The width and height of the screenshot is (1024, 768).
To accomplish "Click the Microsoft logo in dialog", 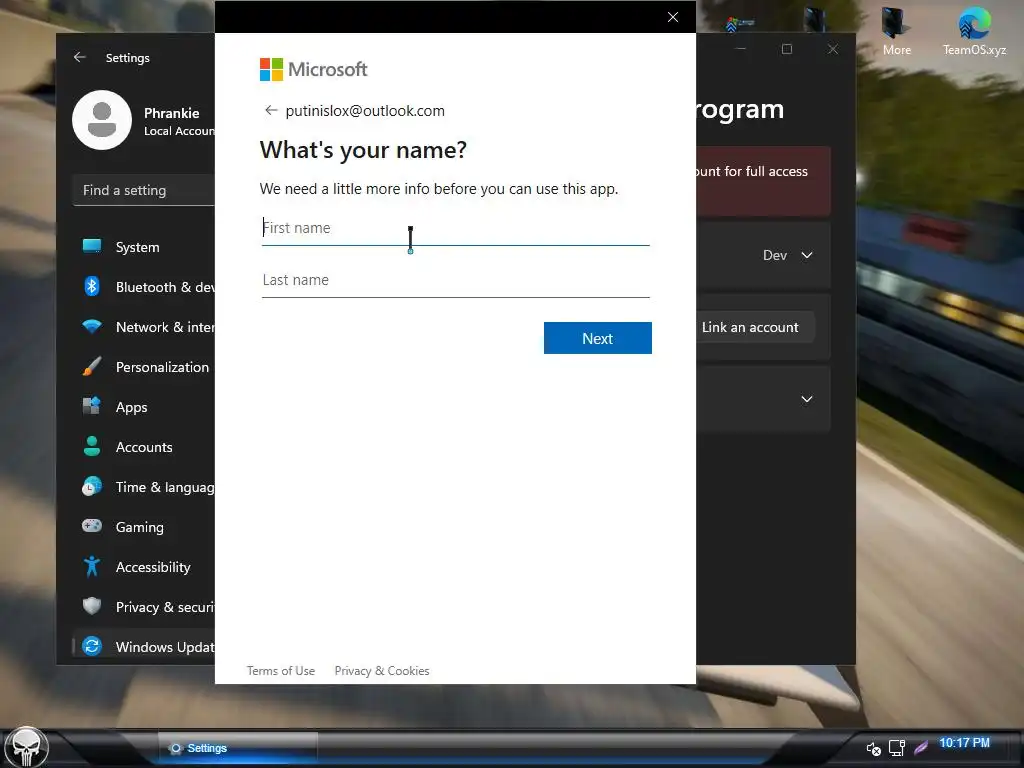I will (313, 69).
